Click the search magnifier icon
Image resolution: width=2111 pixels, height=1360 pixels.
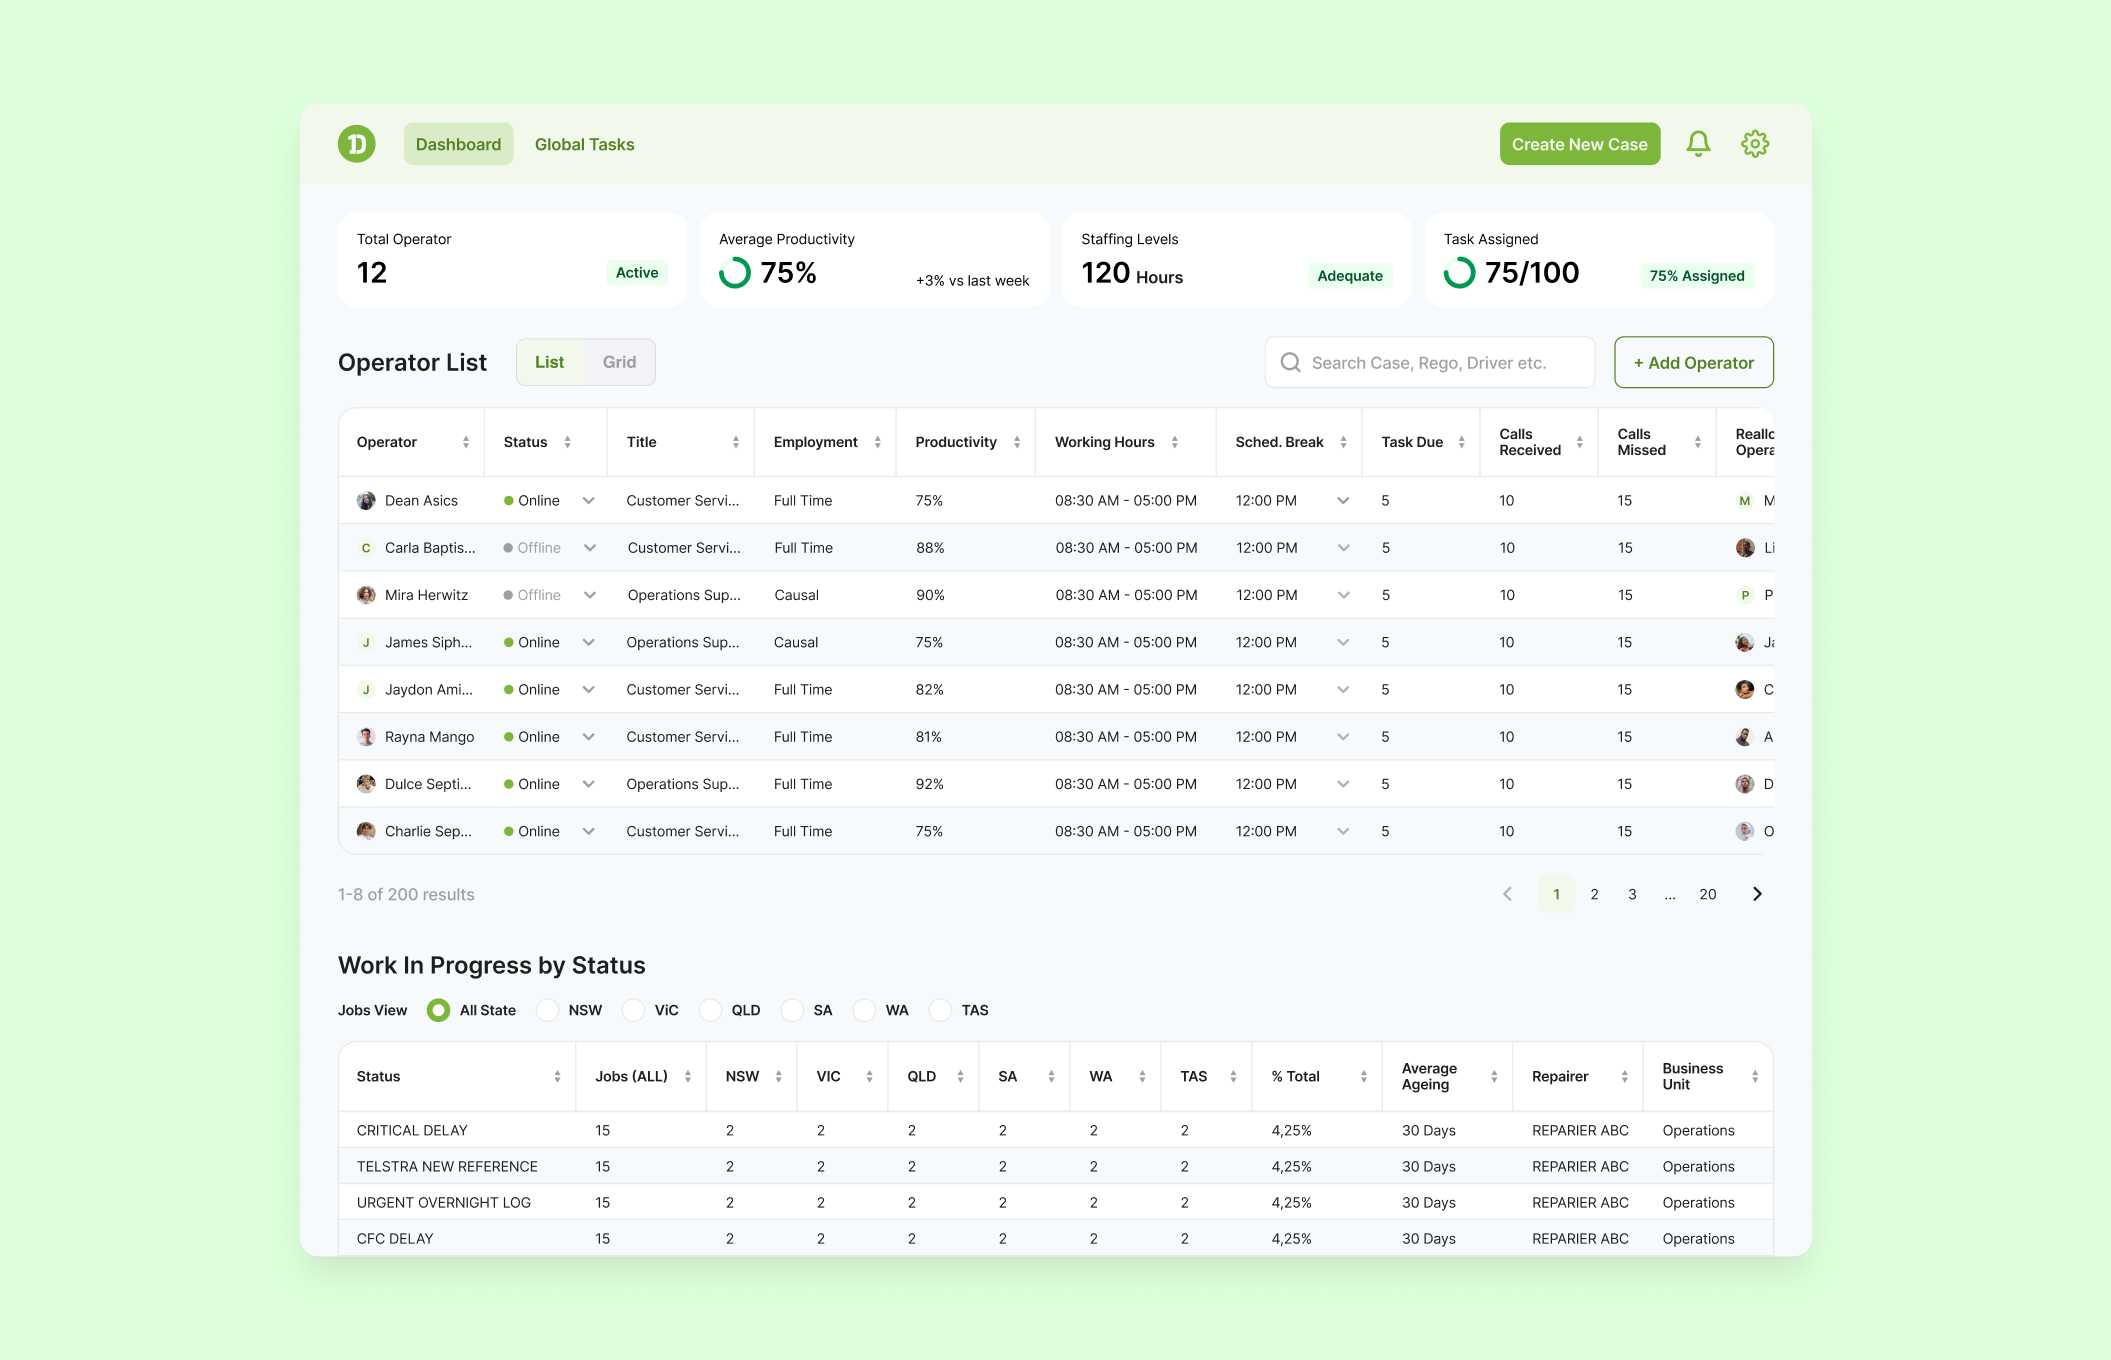pos(1291,362)
